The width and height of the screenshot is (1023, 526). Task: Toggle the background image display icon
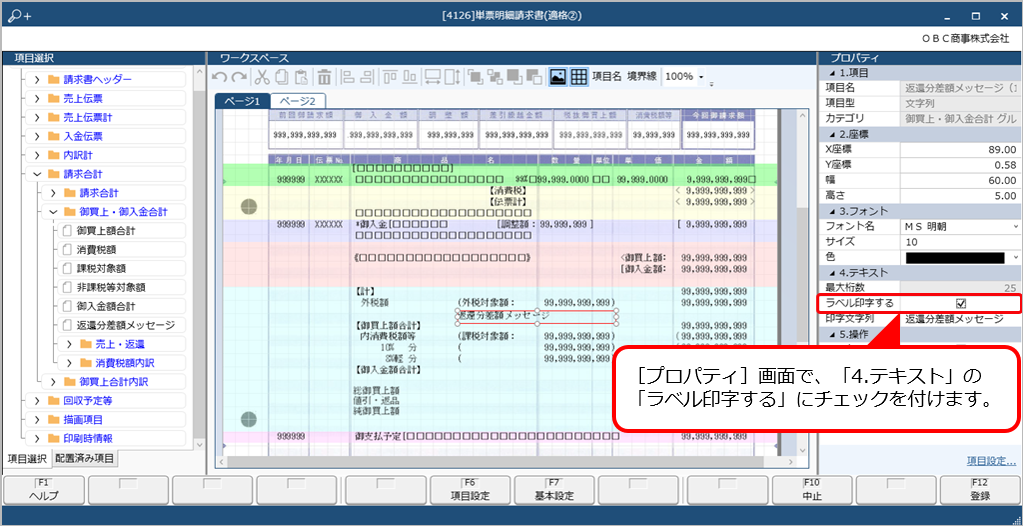(x=558, y=77)
